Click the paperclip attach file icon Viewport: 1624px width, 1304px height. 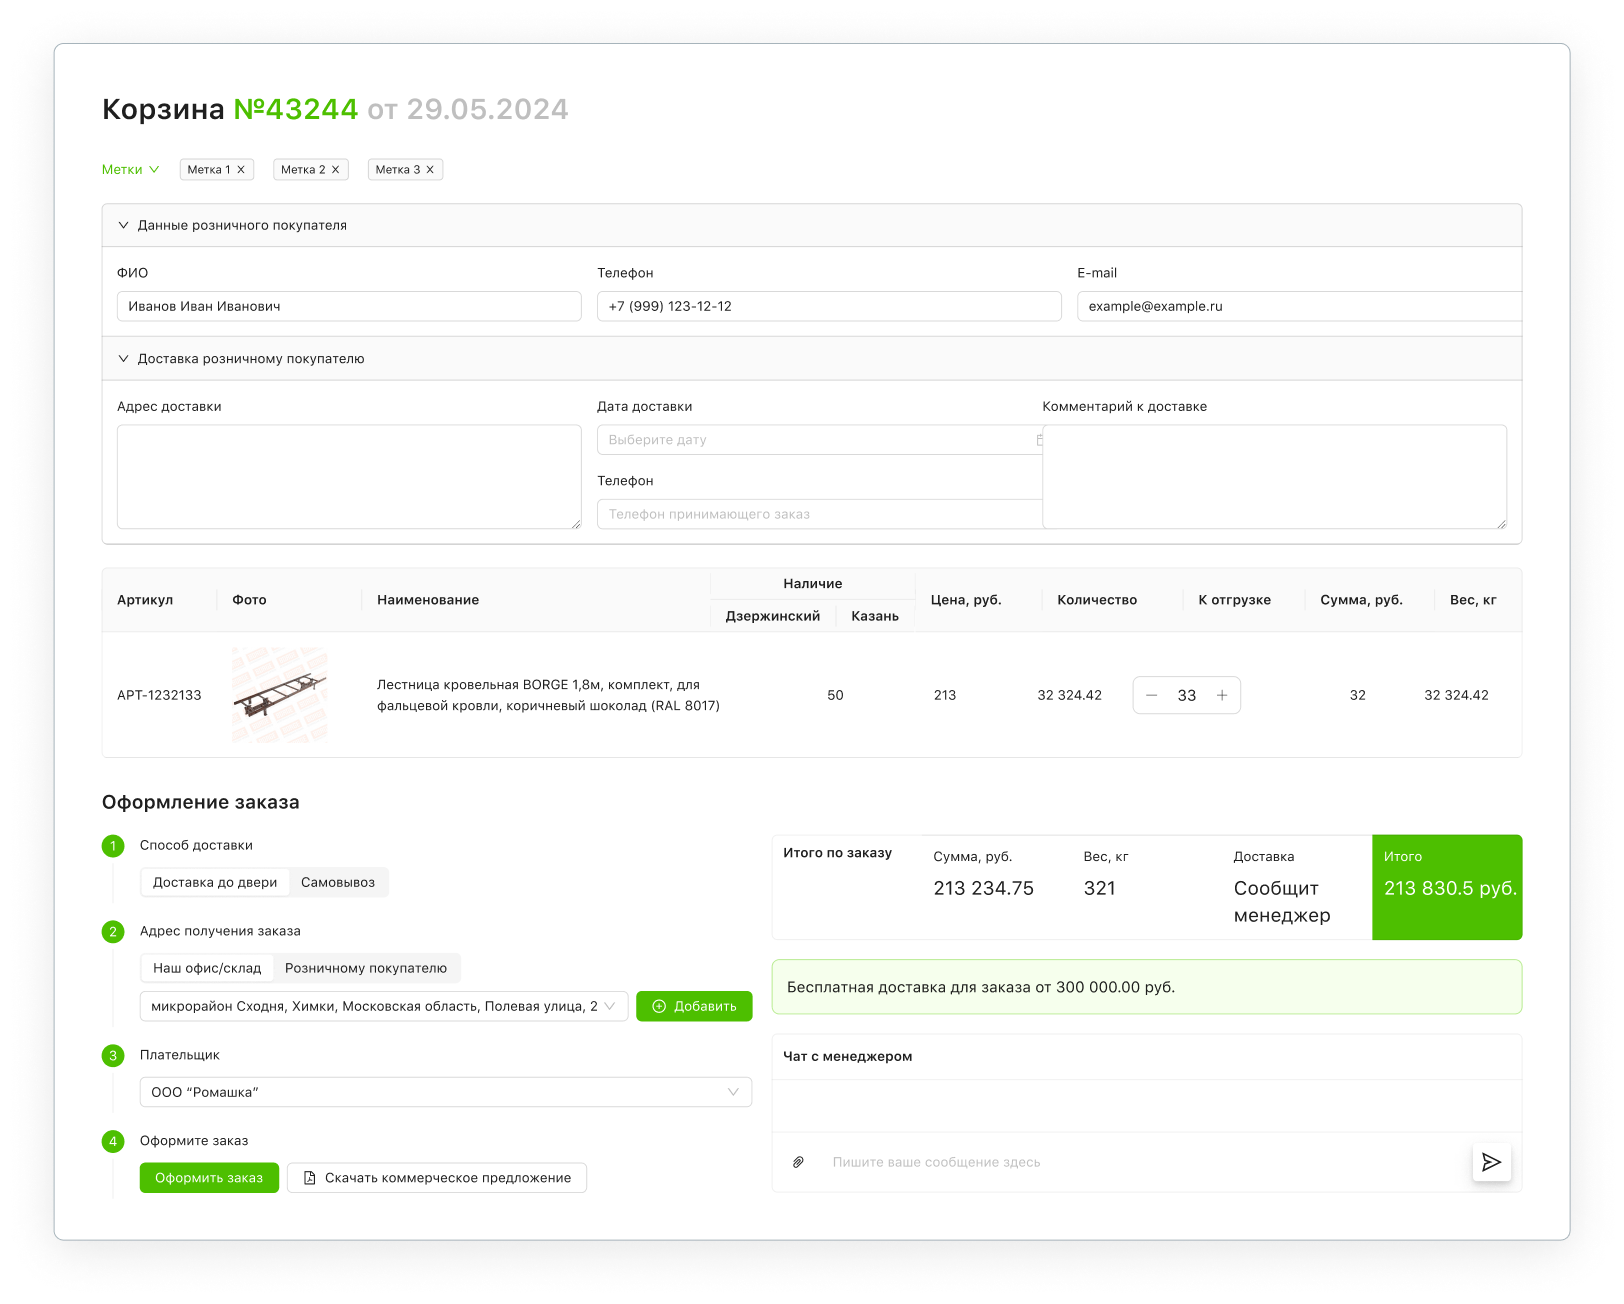(x=798, y=1162)
